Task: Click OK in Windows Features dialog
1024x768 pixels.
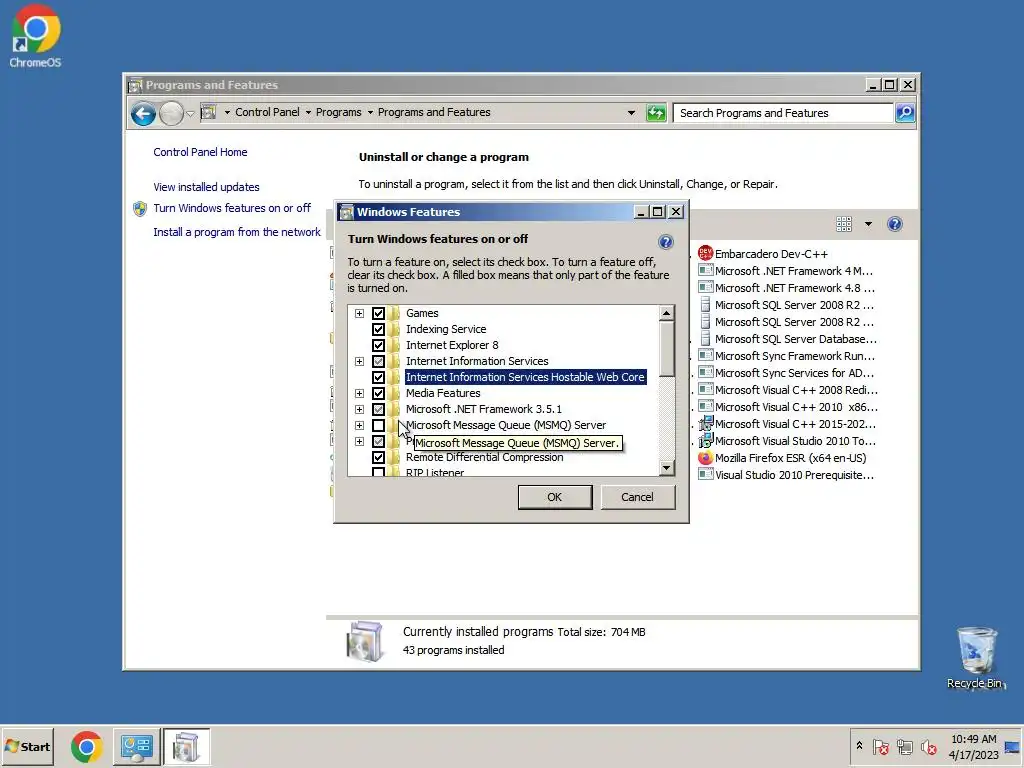Action: point(554,497)
